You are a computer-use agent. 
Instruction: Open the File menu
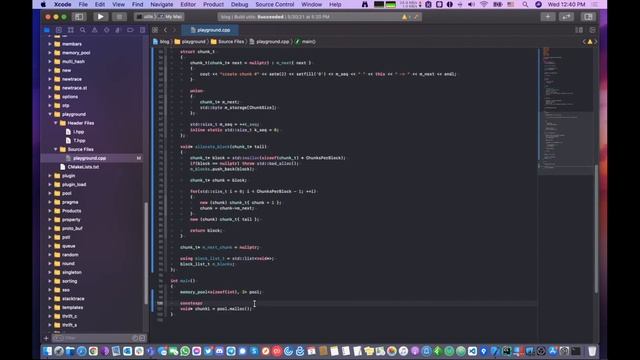coord(83,4)
